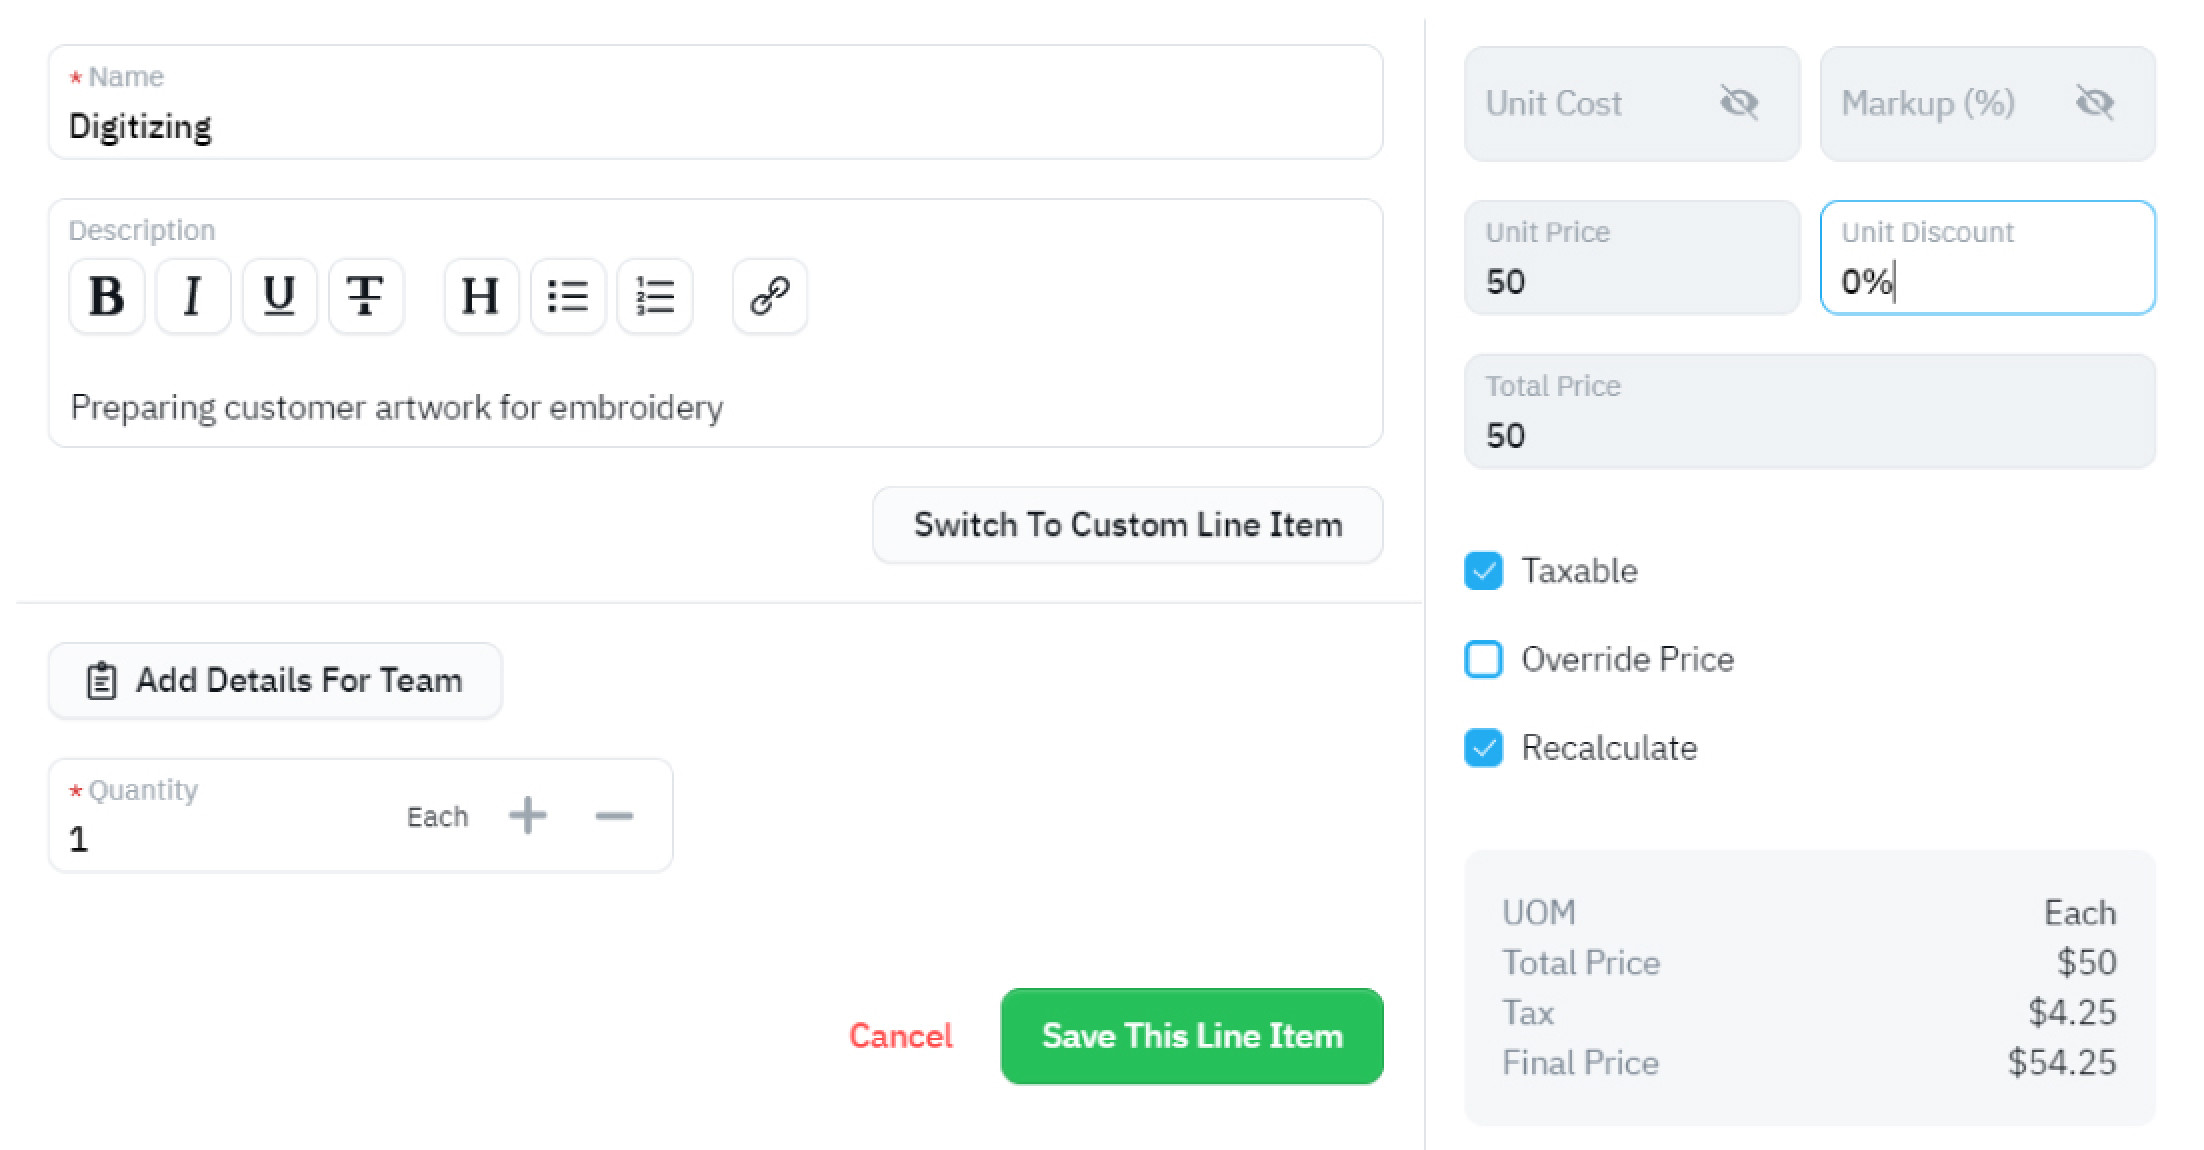Apply italic formatting to description

[x=193, y=296]
